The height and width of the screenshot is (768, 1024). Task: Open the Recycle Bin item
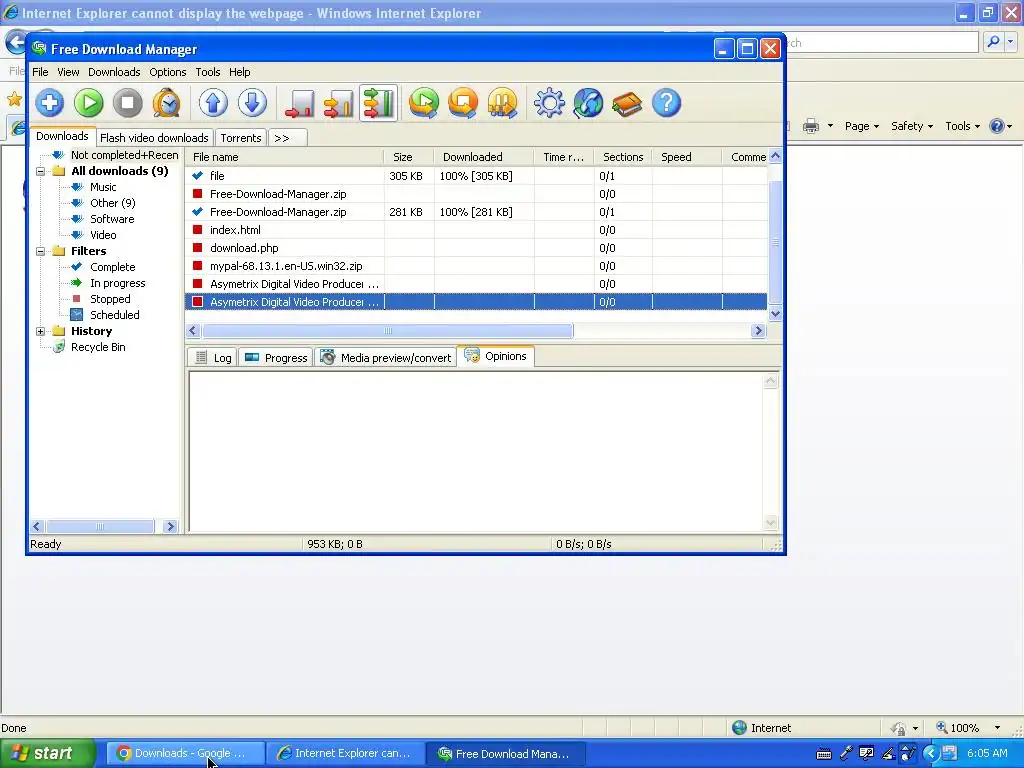click(98, 347)
